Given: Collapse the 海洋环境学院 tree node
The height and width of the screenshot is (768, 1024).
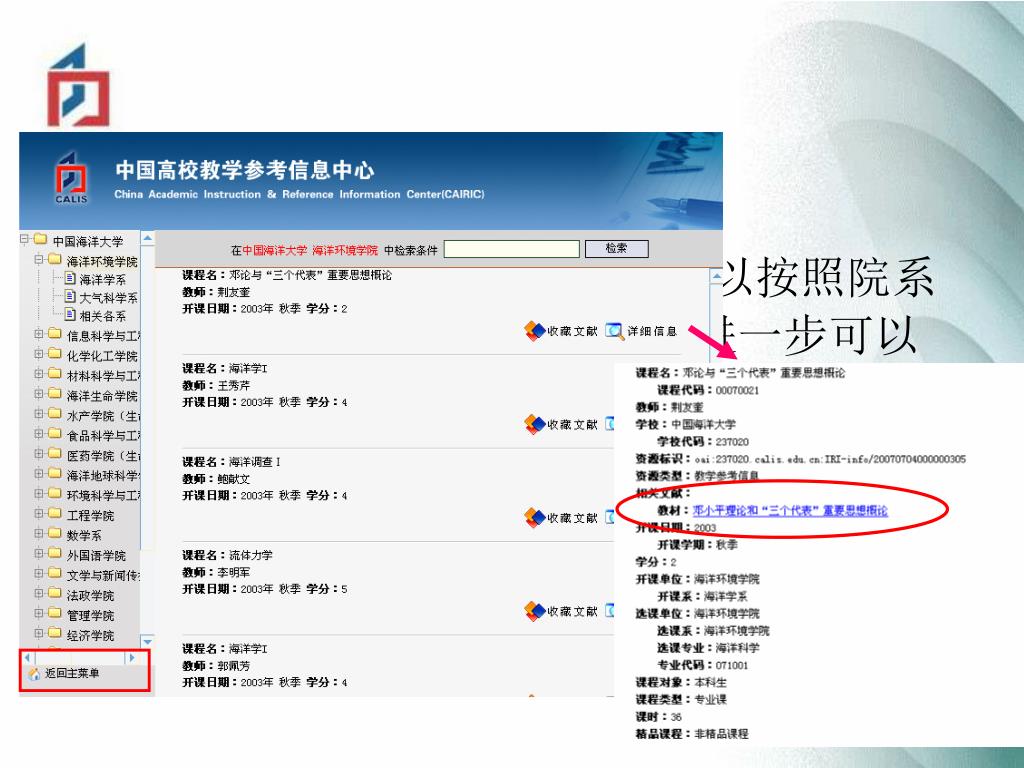Looking at the screenshot, I should (x=39, y=260).
